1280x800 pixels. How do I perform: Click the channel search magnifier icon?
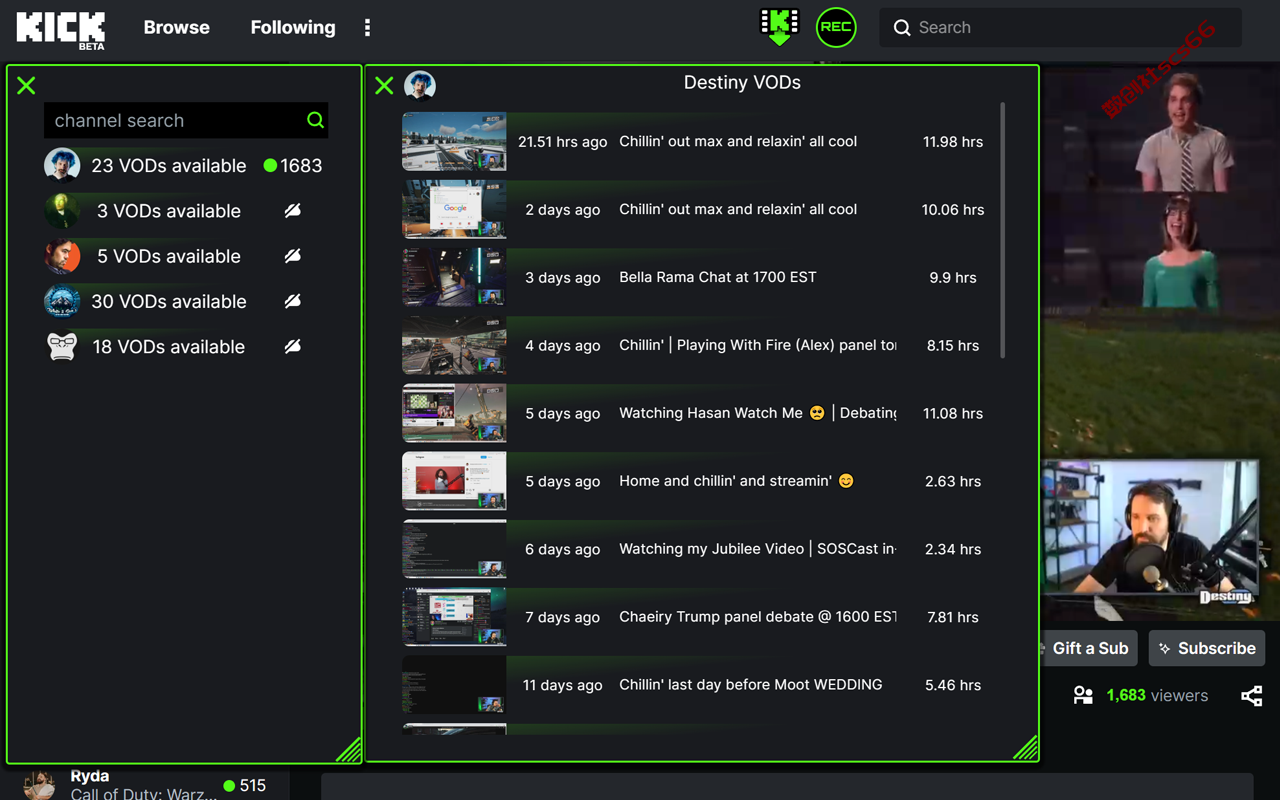(x=315, y=120)
